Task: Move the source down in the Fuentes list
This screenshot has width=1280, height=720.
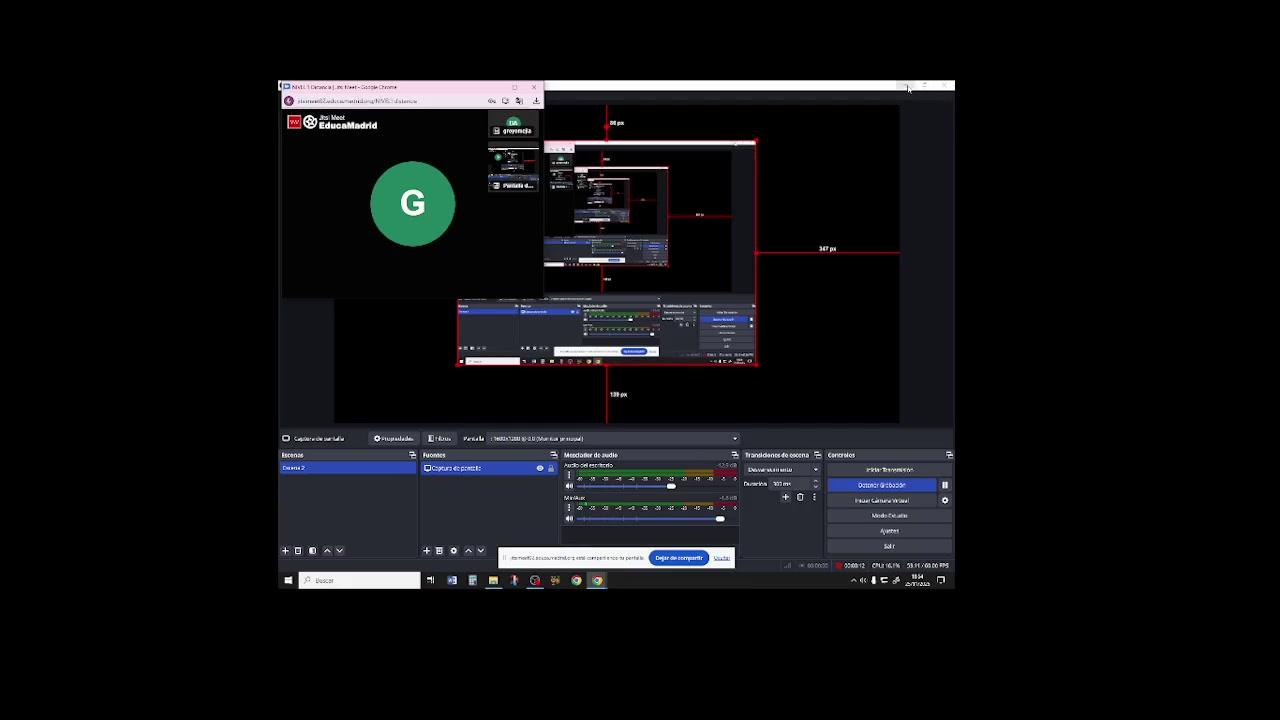Action: pyautogui.click(x=481, y=551)
